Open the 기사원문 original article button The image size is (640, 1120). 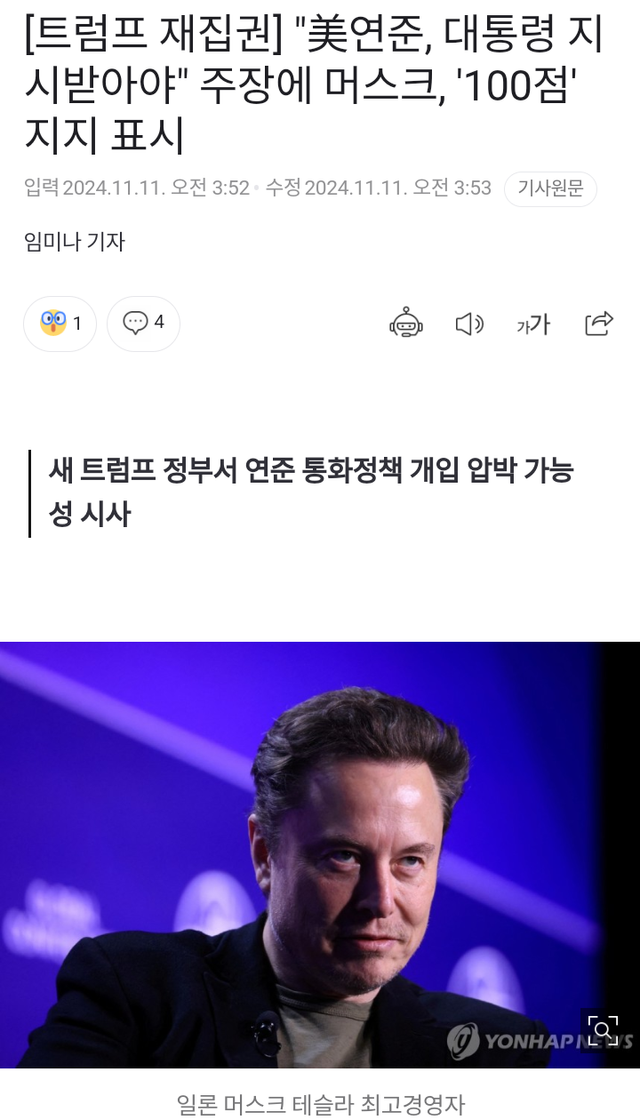(550, 189)
